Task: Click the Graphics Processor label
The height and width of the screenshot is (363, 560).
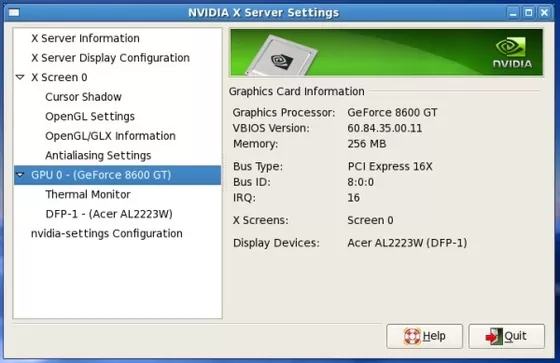Action: point(284,113)
